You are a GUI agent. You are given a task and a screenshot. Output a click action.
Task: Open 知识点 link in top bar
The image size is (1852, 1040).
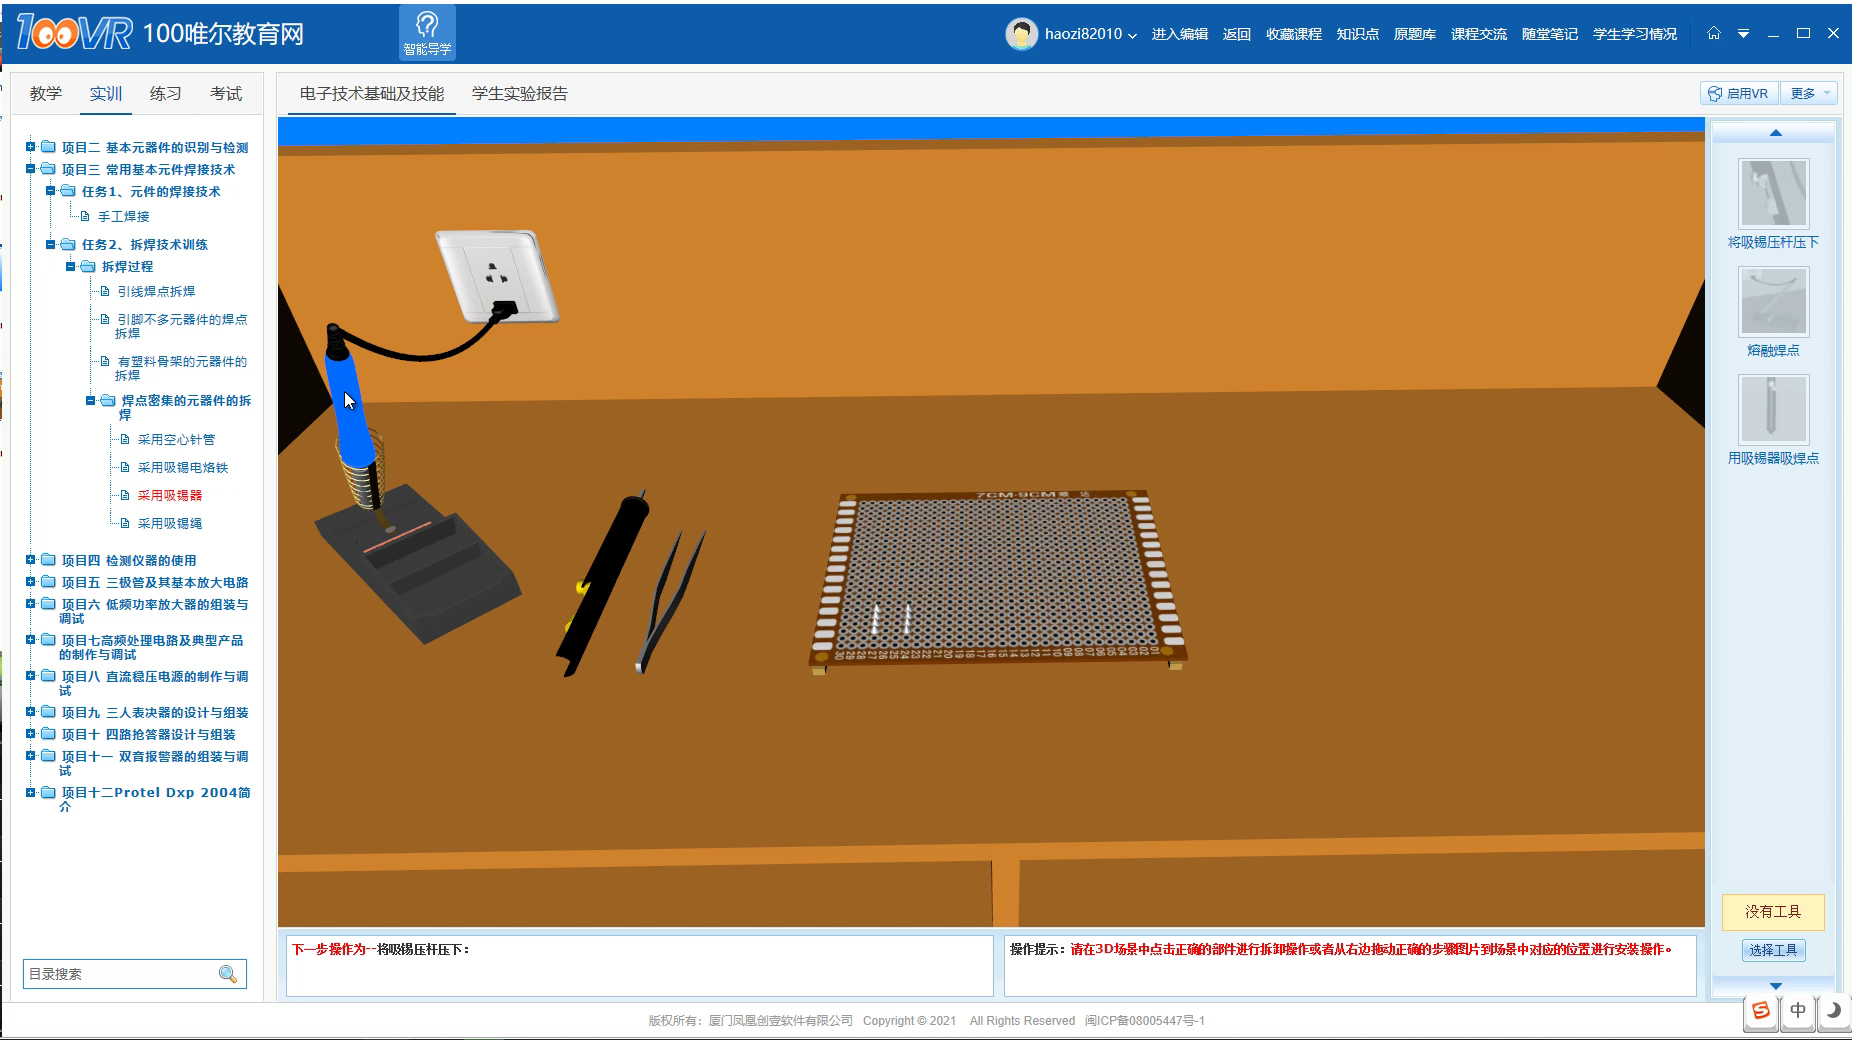click(1357, 34)
